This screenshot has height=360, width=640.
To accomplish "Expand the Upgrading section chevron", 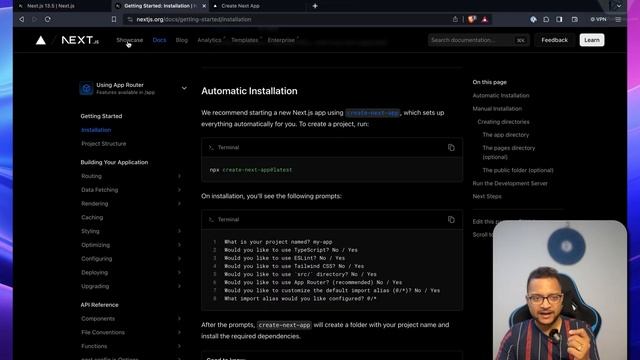I will [179, 286].
